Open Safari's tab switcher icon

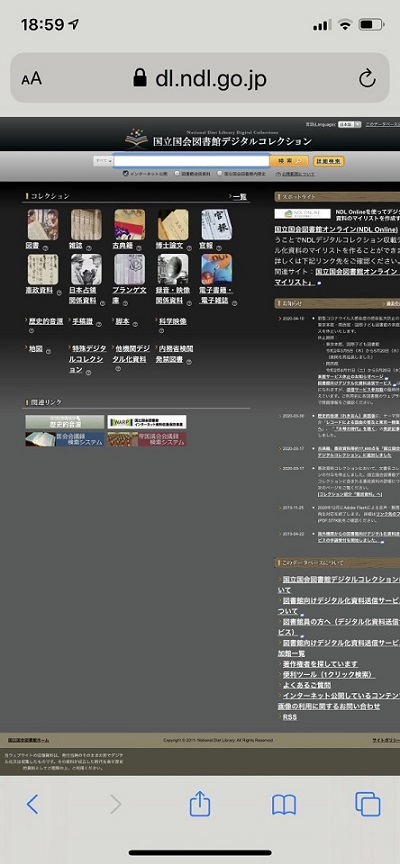pyautogui.click(x=367, y=804)
